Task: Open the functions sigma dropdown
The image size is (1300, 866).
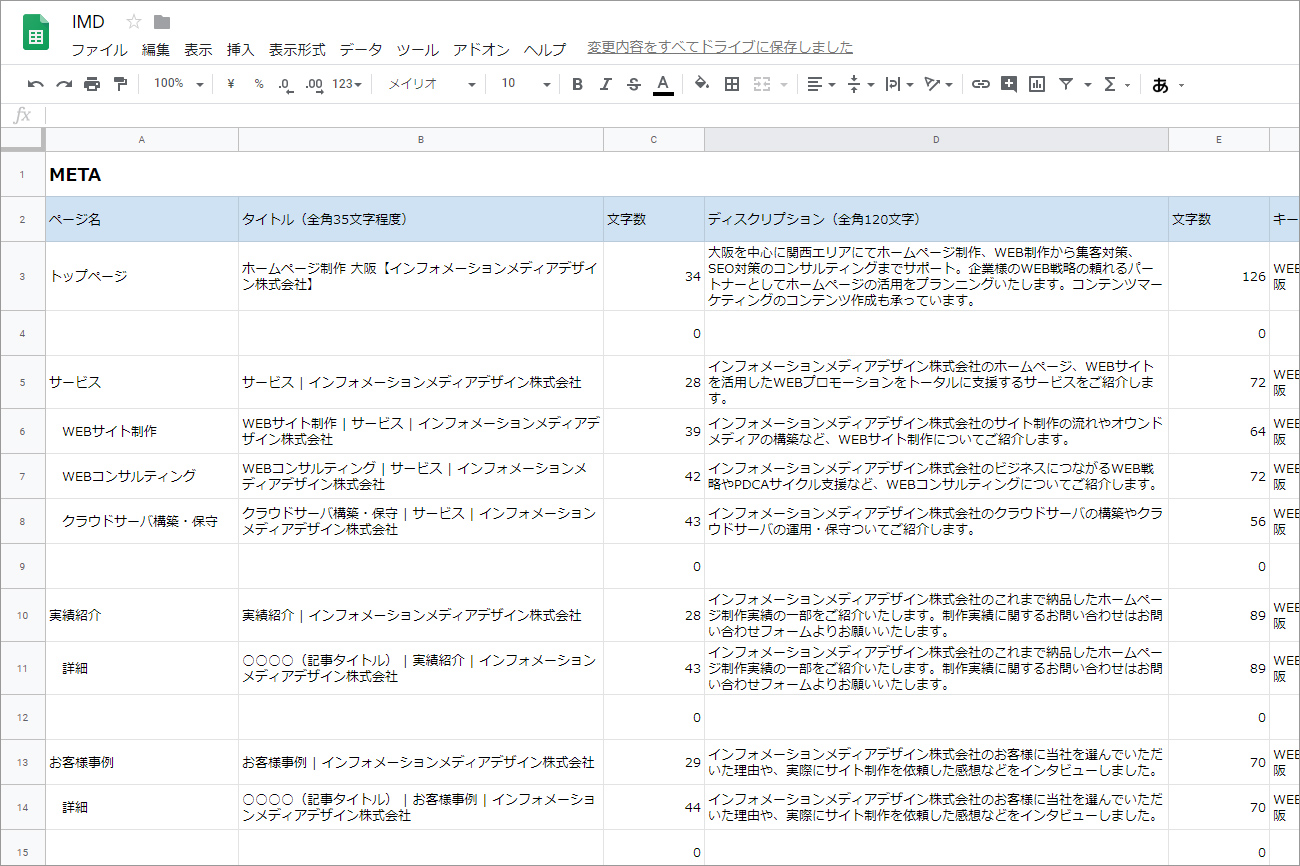Action: click(1116, 84)
